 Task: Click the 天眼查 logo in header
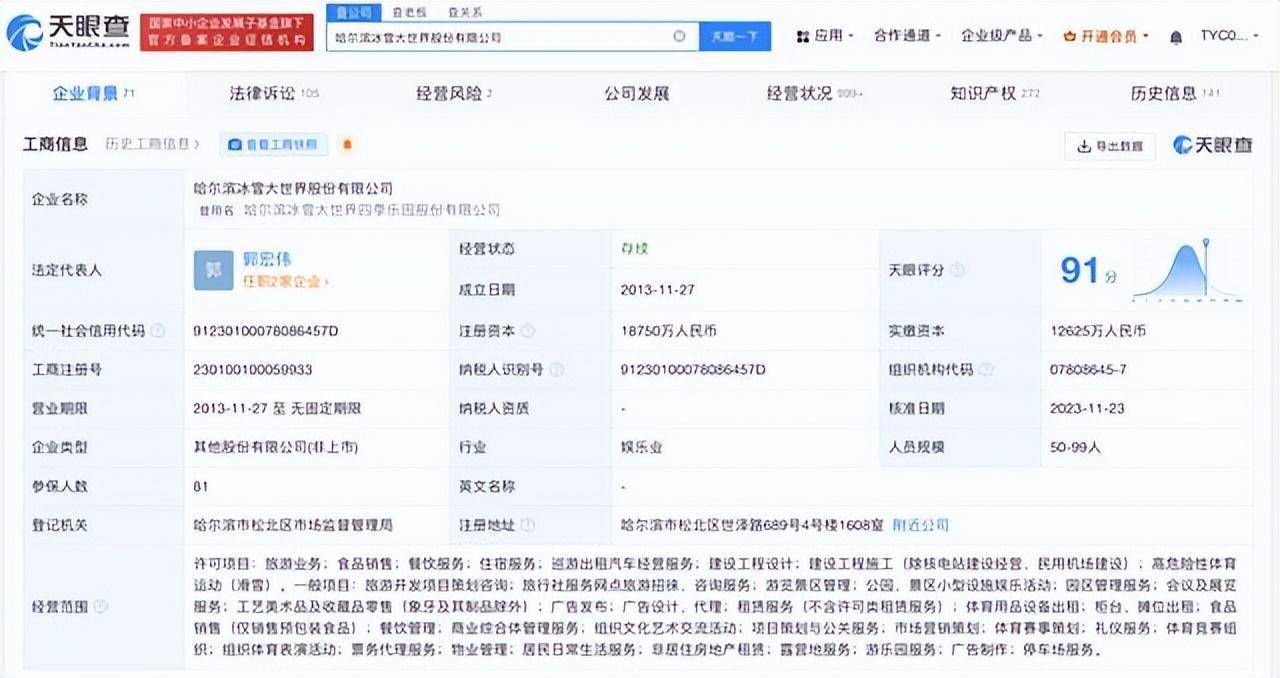tap(67, 32)
